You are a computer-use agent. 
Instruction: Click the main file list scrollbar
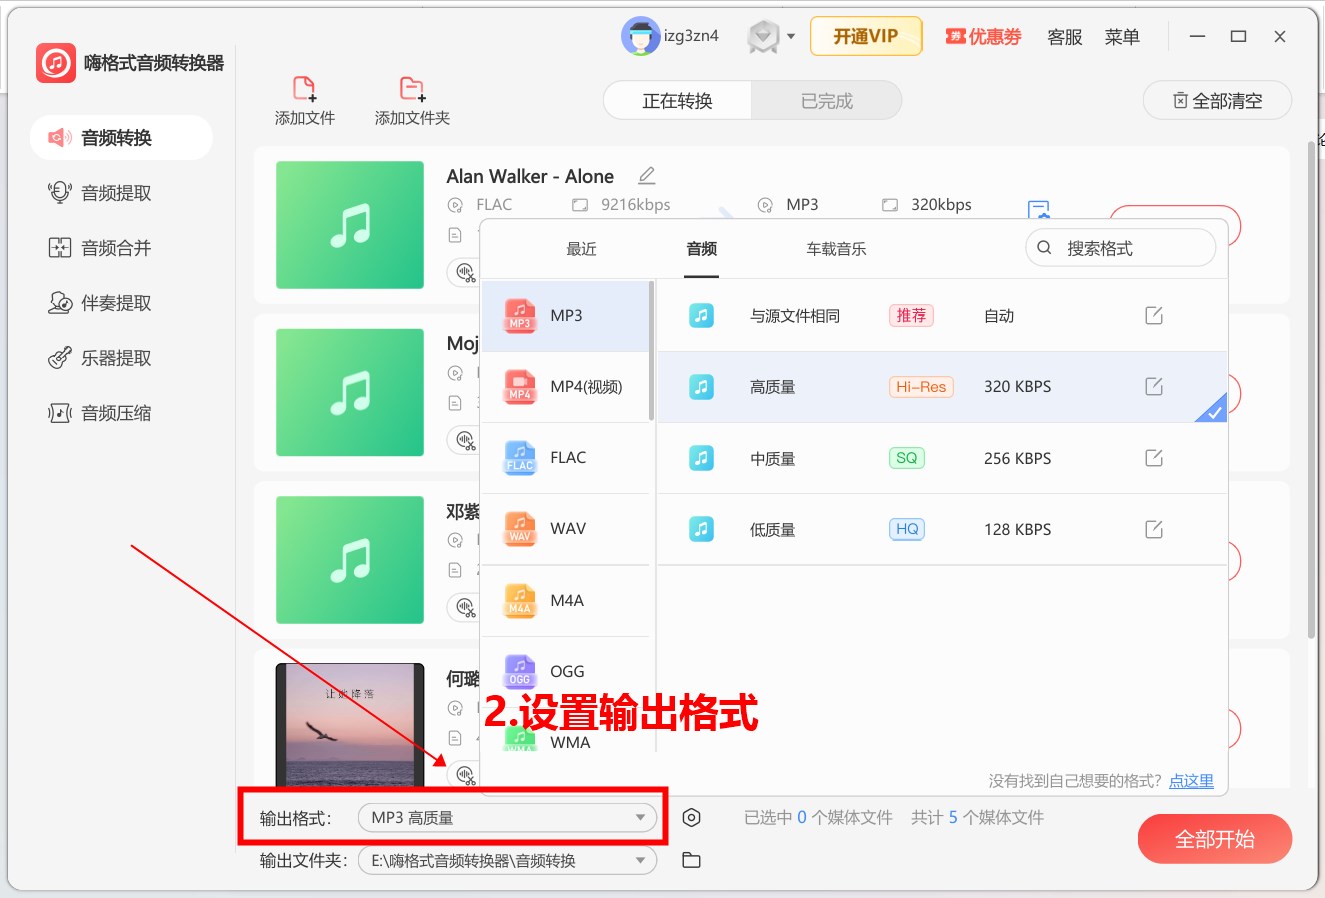1312,390
